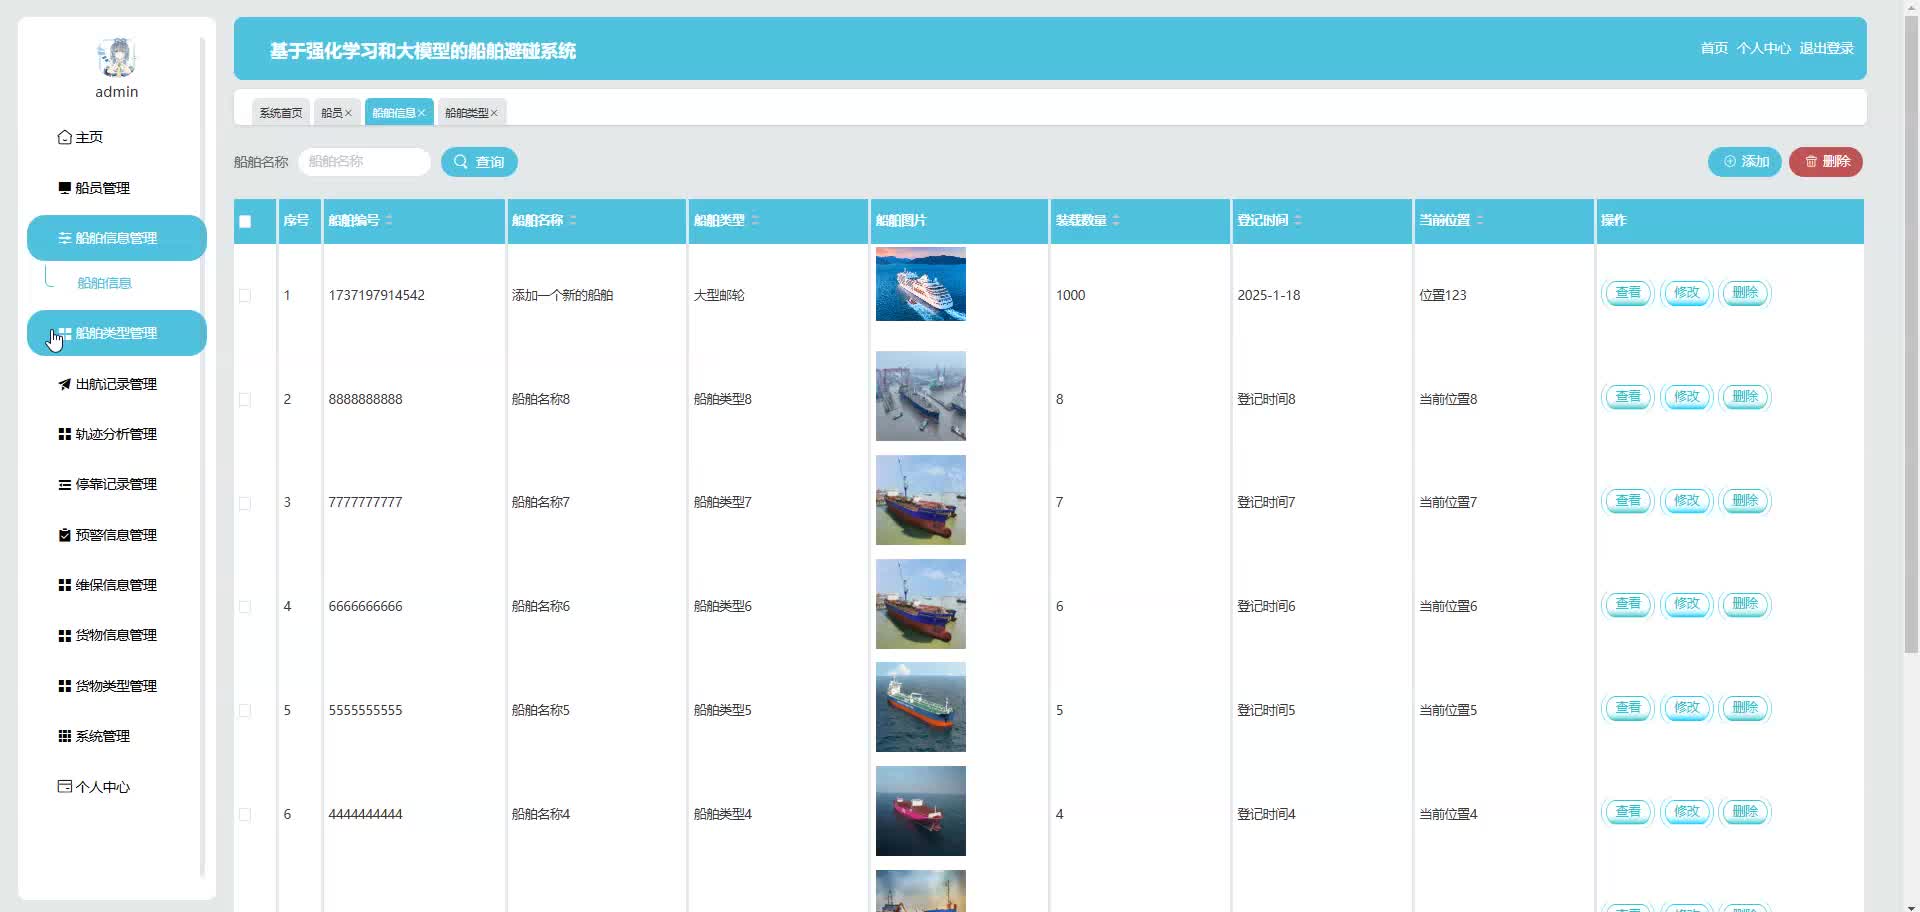This screenshot has height=912, width=1920.
Task: View details of row 1 ship
Action: pos(1628,293)
